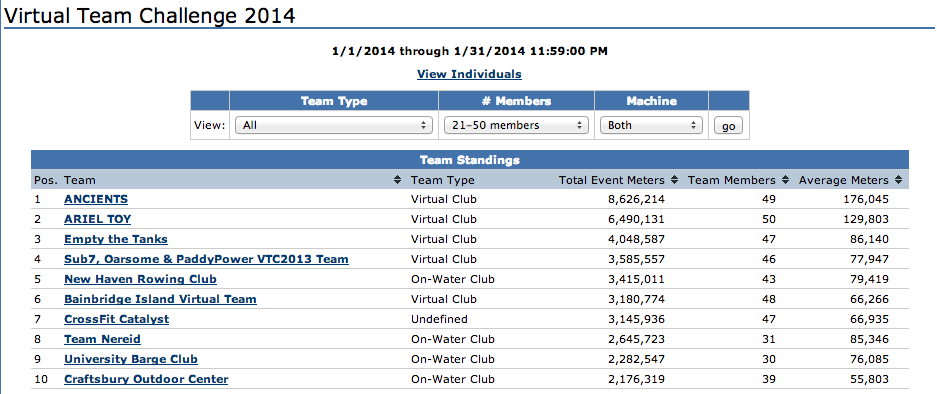Image resolution: width=937 pixels, height=394 pixels.
Task: Click the Team Standings table title
Action: coord(470,160)
